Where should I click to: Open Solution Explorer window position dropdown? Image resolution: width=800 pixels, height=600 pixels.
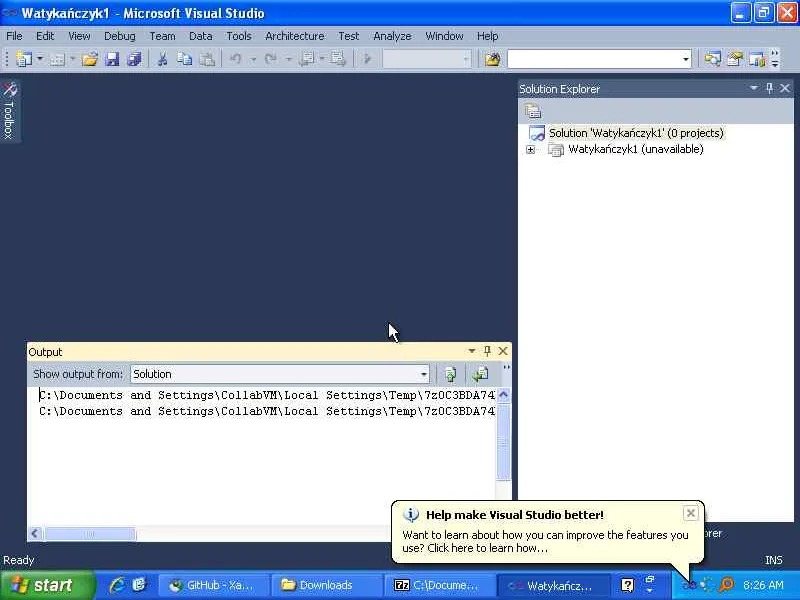754,88
